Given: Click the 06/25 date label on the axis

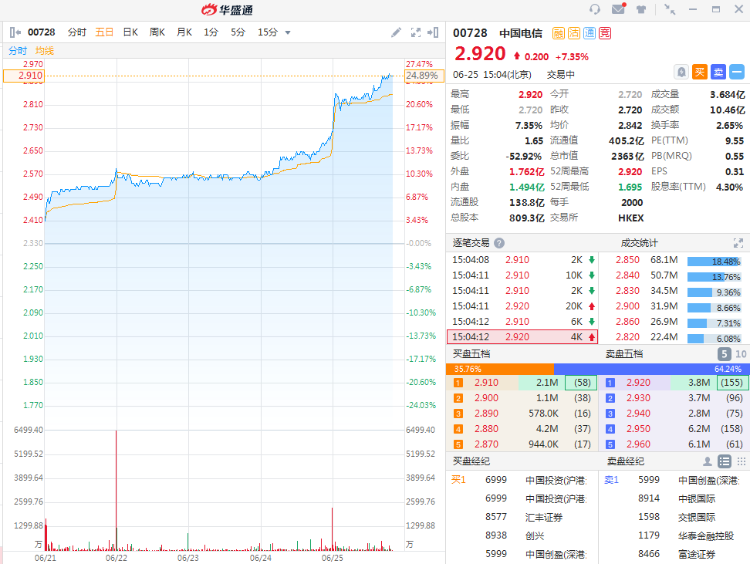Looking at the screenshot, I should [332, 558].
